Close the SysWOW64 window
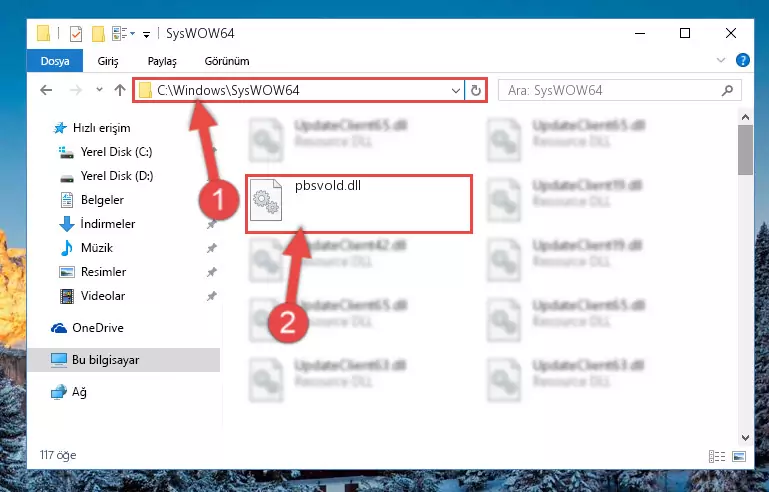 (731, 33)
